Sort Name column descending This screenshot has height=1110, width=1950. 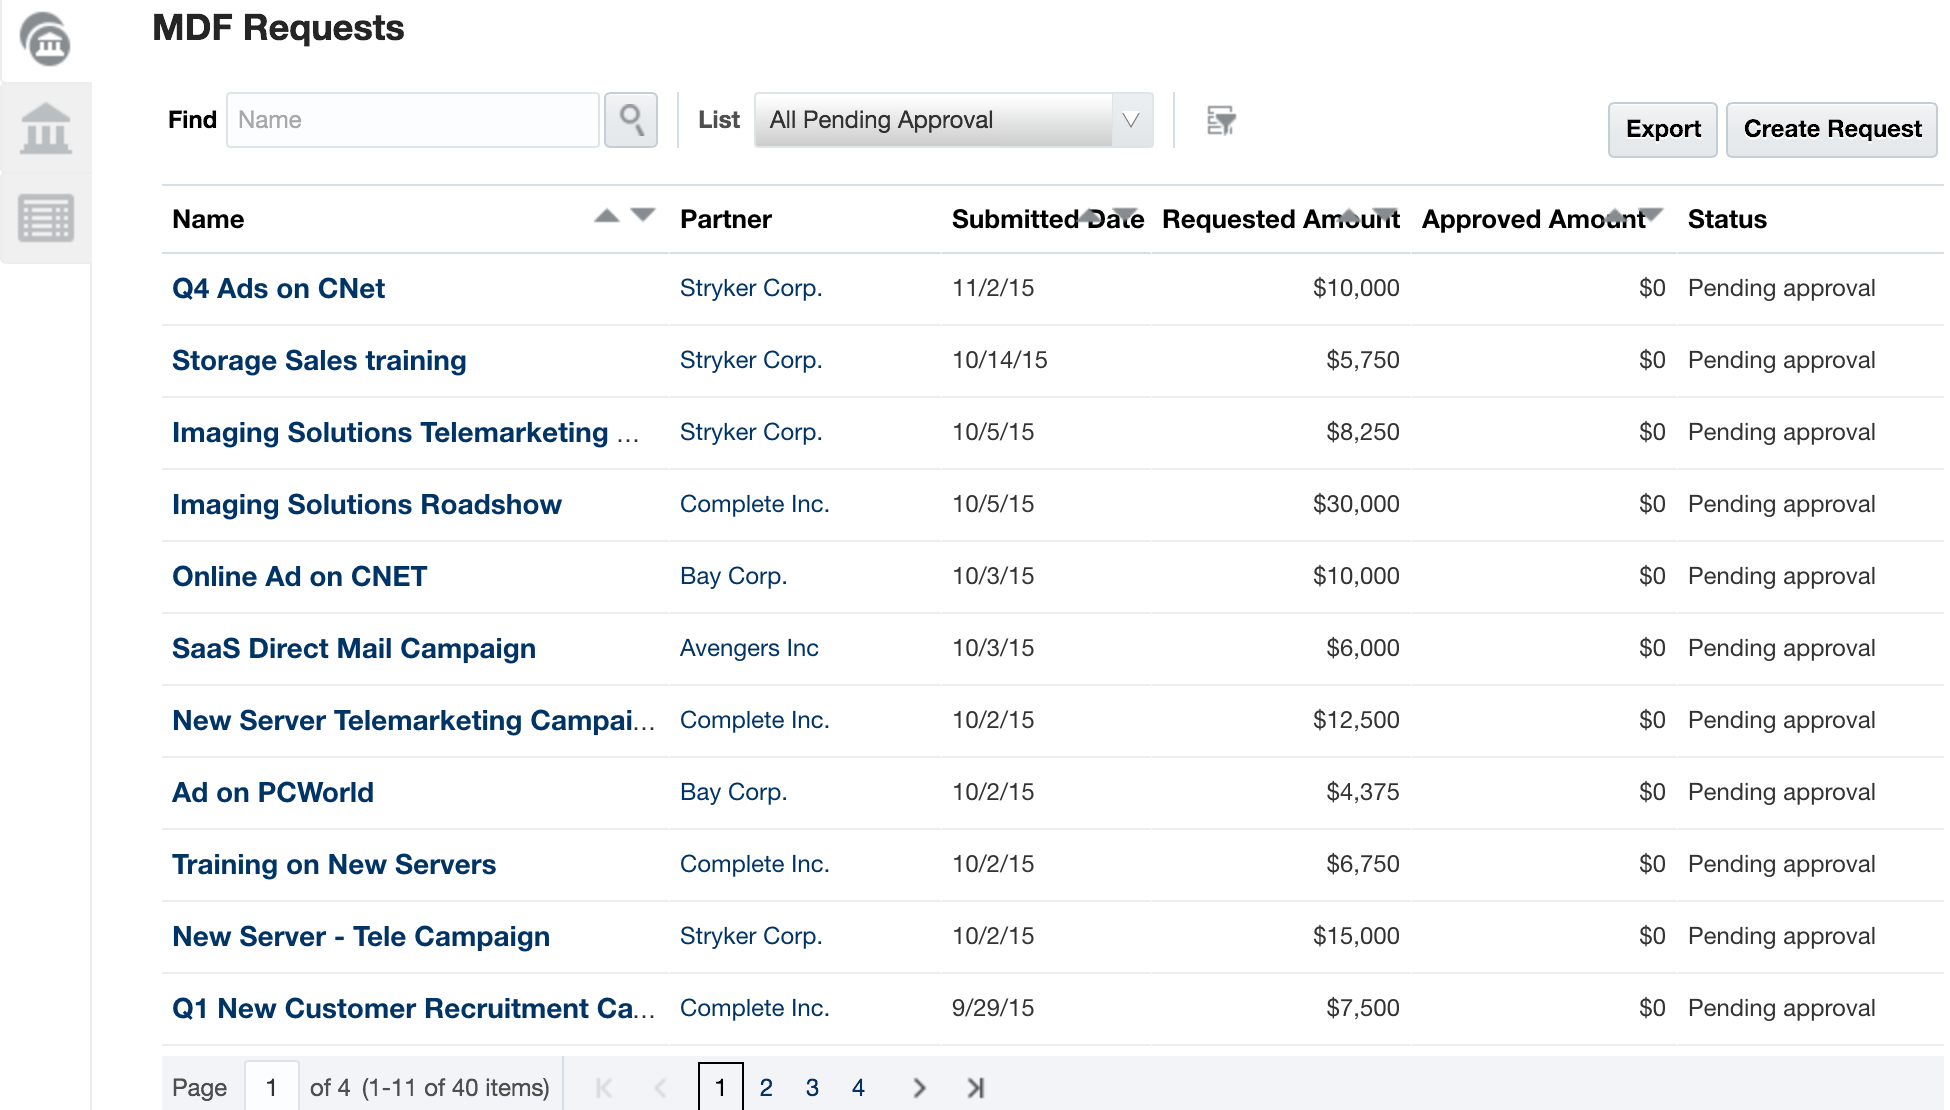[643, 214]
